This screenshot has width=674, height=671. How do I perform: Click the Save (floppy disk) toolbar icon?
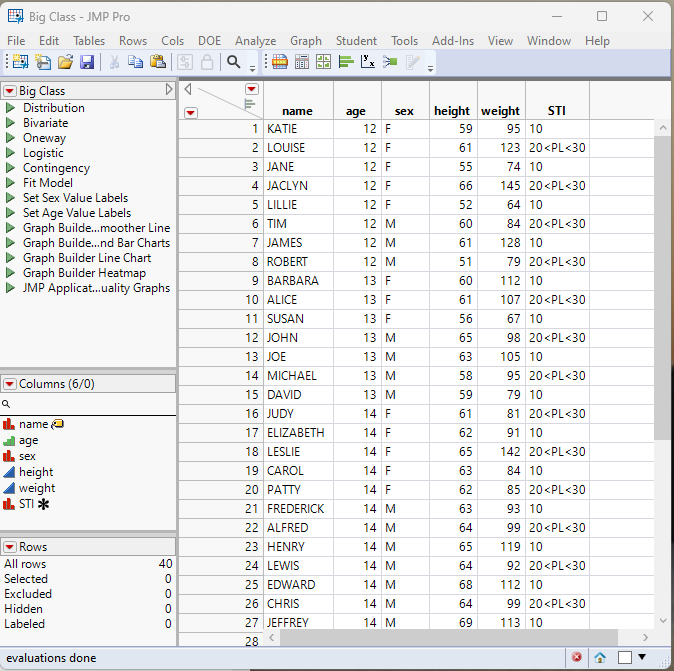point(87,62)
